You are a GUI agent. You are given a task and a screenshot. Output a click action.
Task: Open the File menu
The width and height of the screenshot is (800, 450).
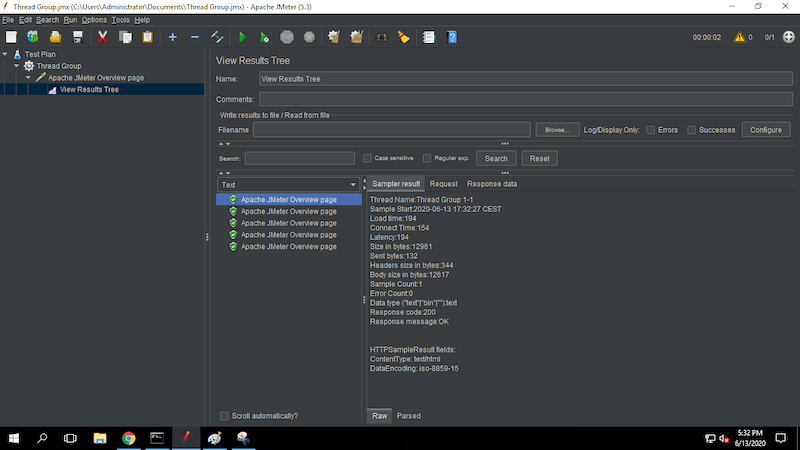click(x=8, y=20)
